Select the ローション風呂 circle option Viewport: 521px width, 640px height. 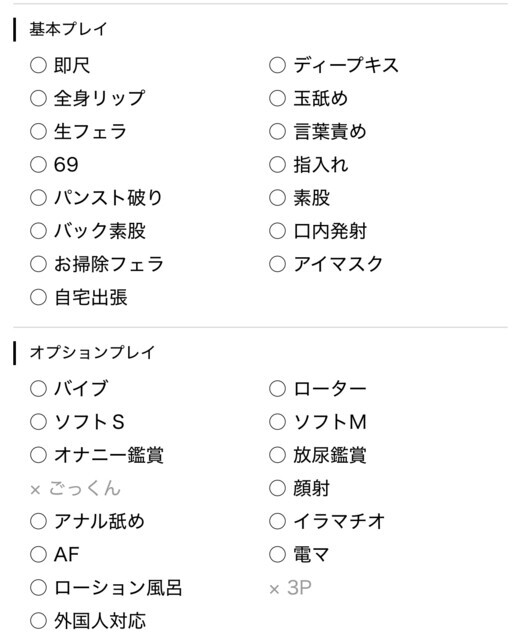click(38, 587)
